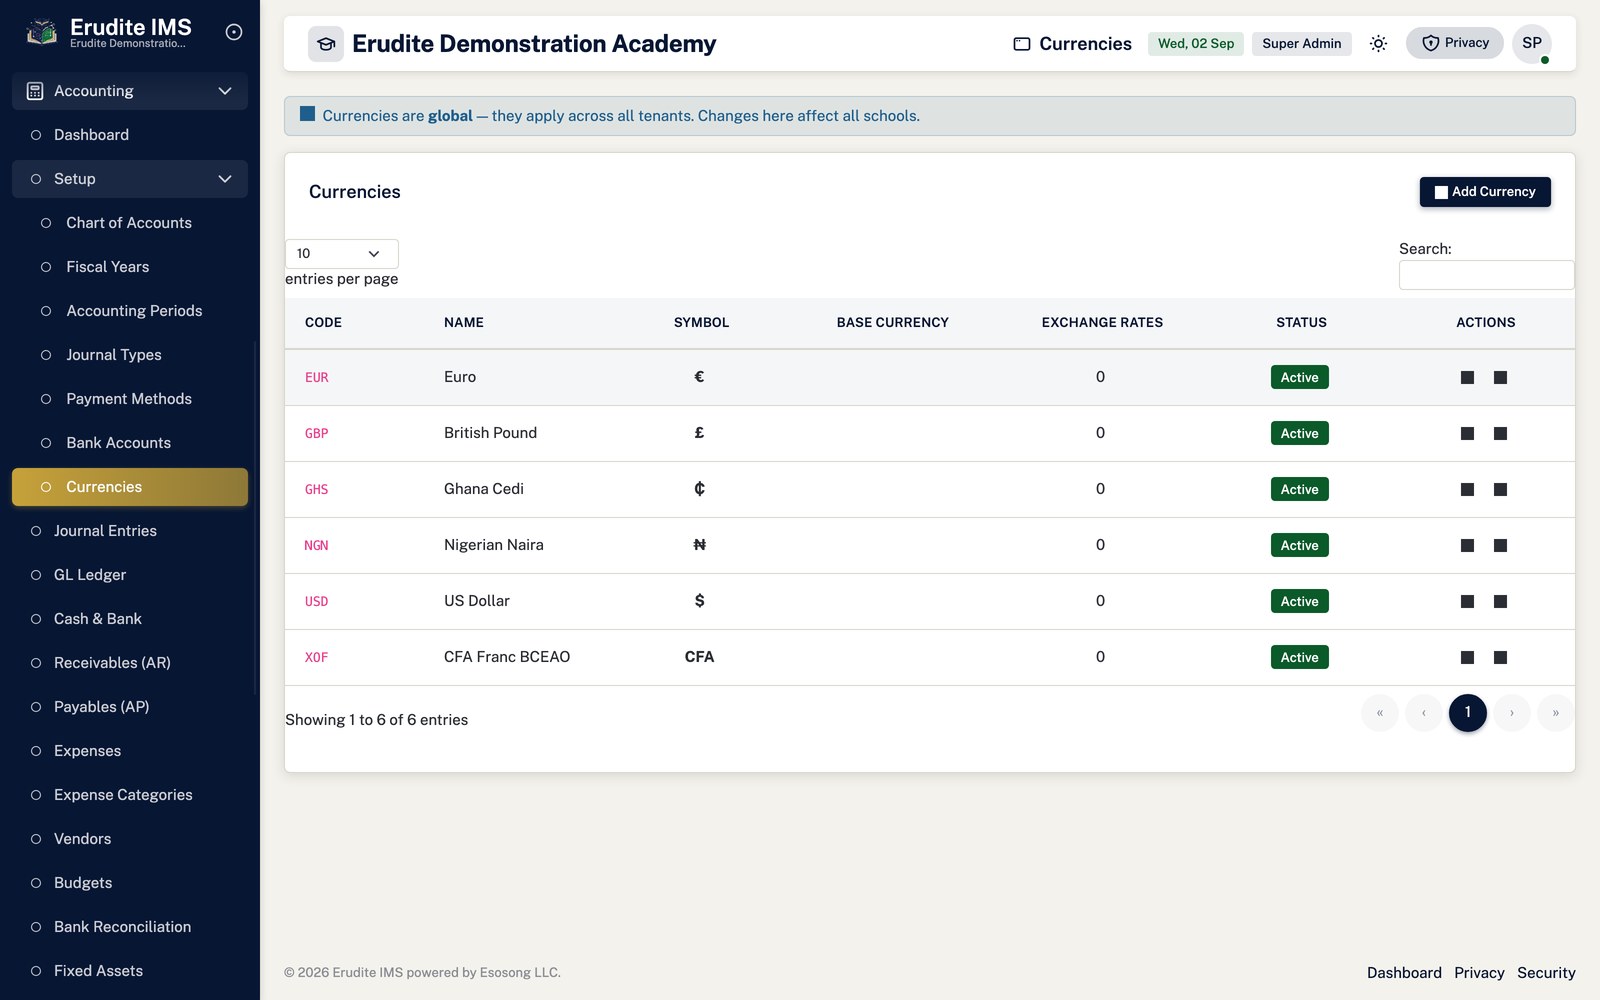Click the first action icon in XOF row
The image size is (1600, 1000).
[1467, 657]
